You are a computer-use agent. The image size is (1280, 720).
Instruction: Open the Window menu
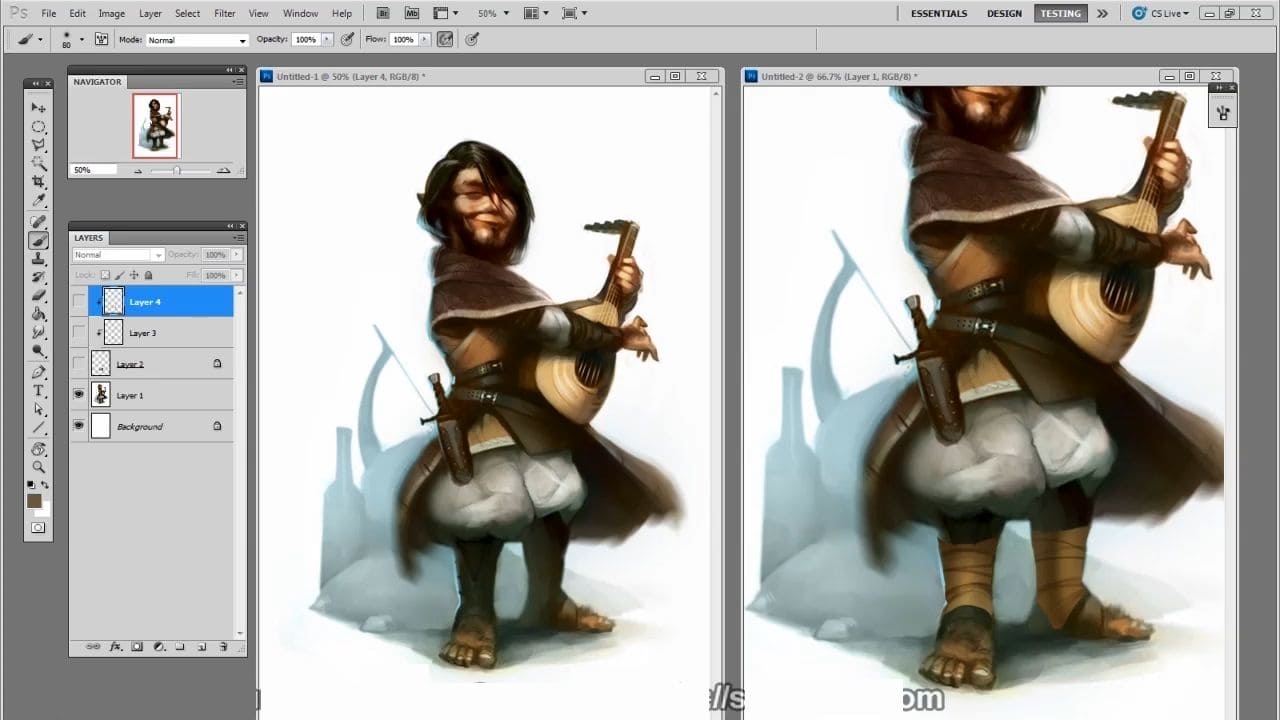click(300, 14)
